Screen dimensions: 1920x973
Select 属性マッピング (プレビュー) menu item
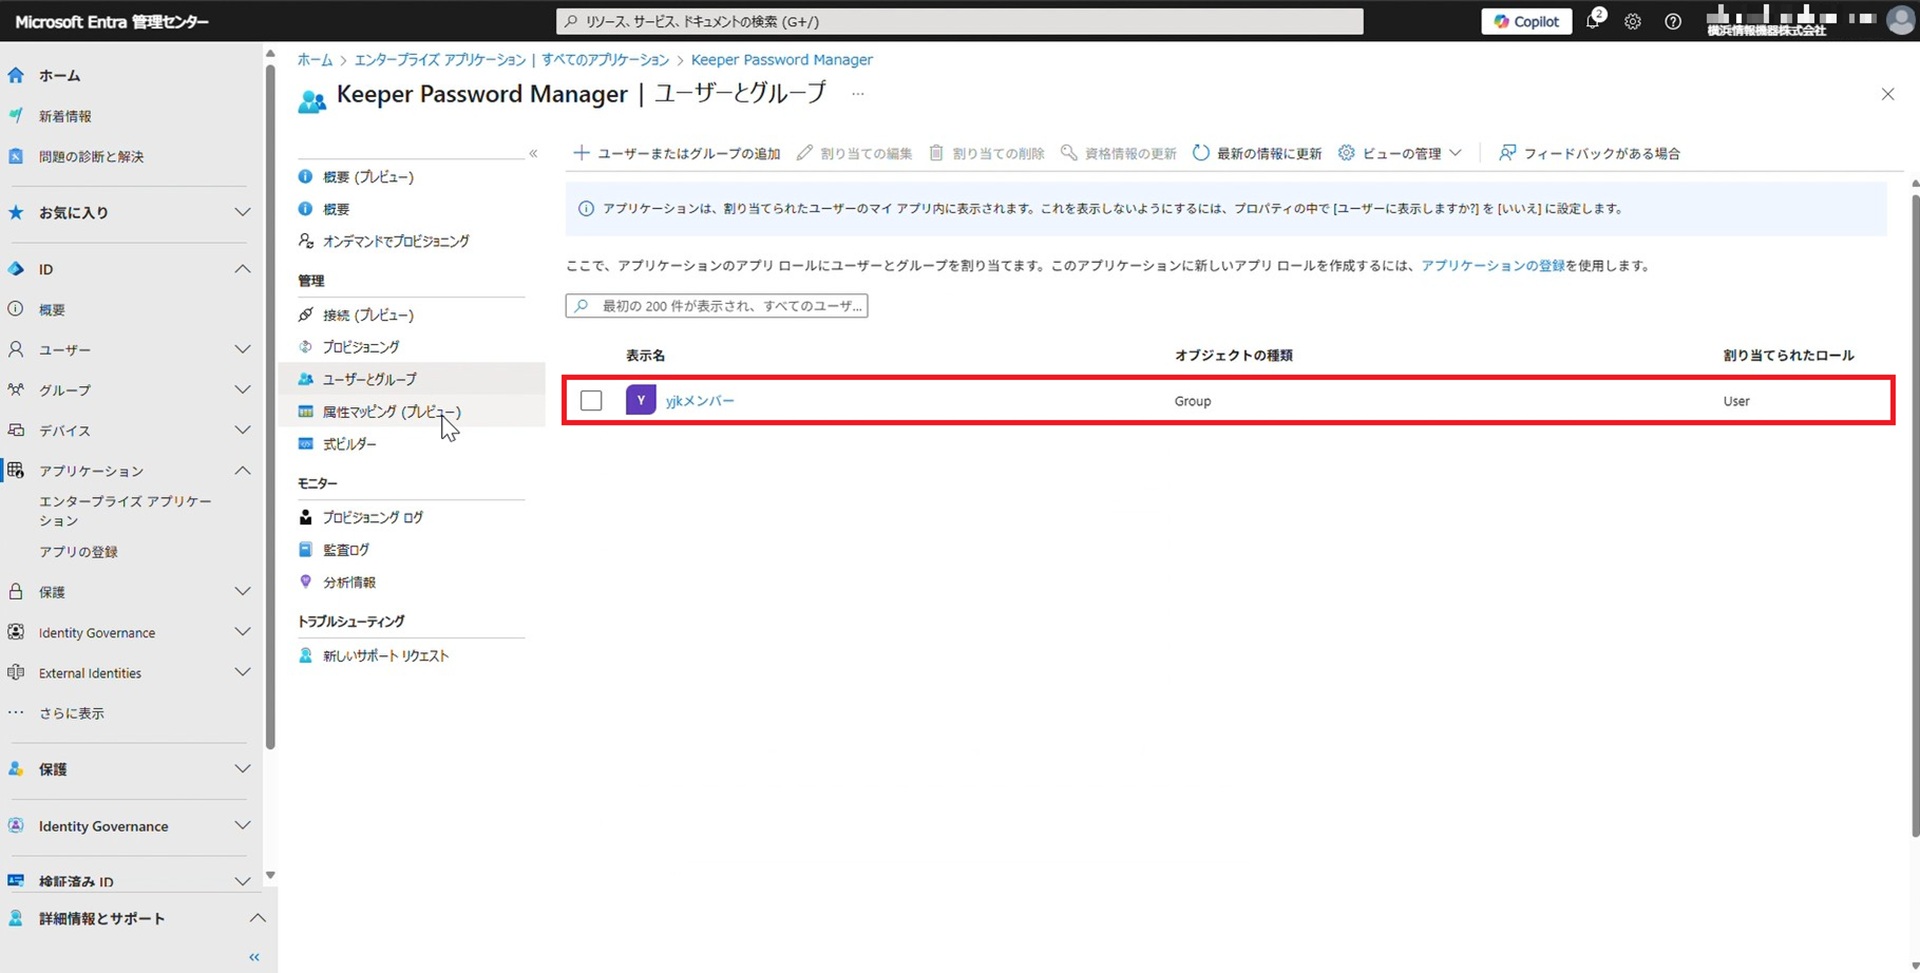pos(391,412)
